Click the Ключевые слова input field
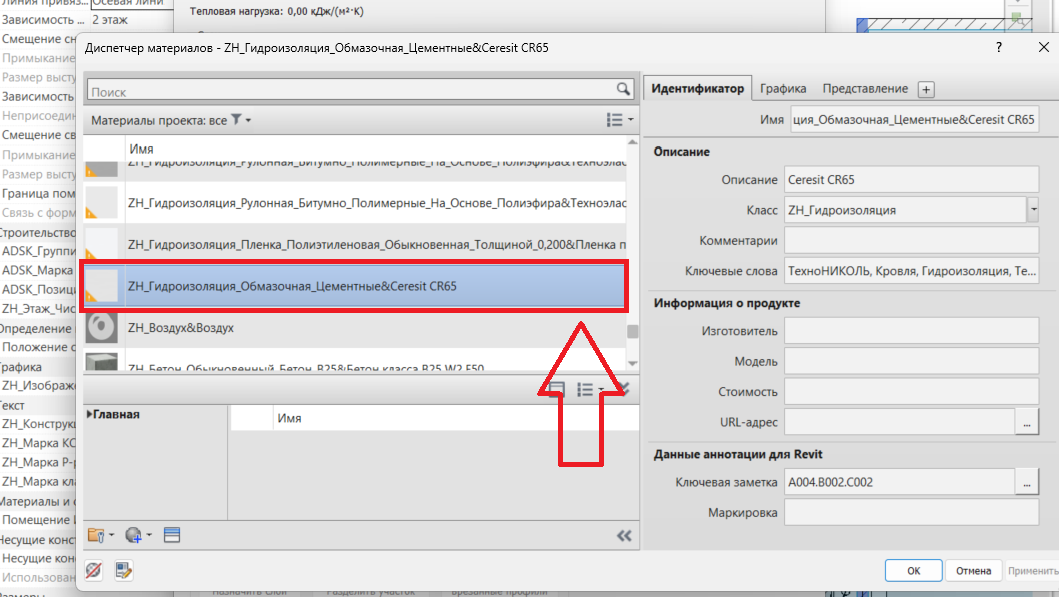The width and height of the screenshot is (1059, 597). pyautogui.click(x=911, y=271)
